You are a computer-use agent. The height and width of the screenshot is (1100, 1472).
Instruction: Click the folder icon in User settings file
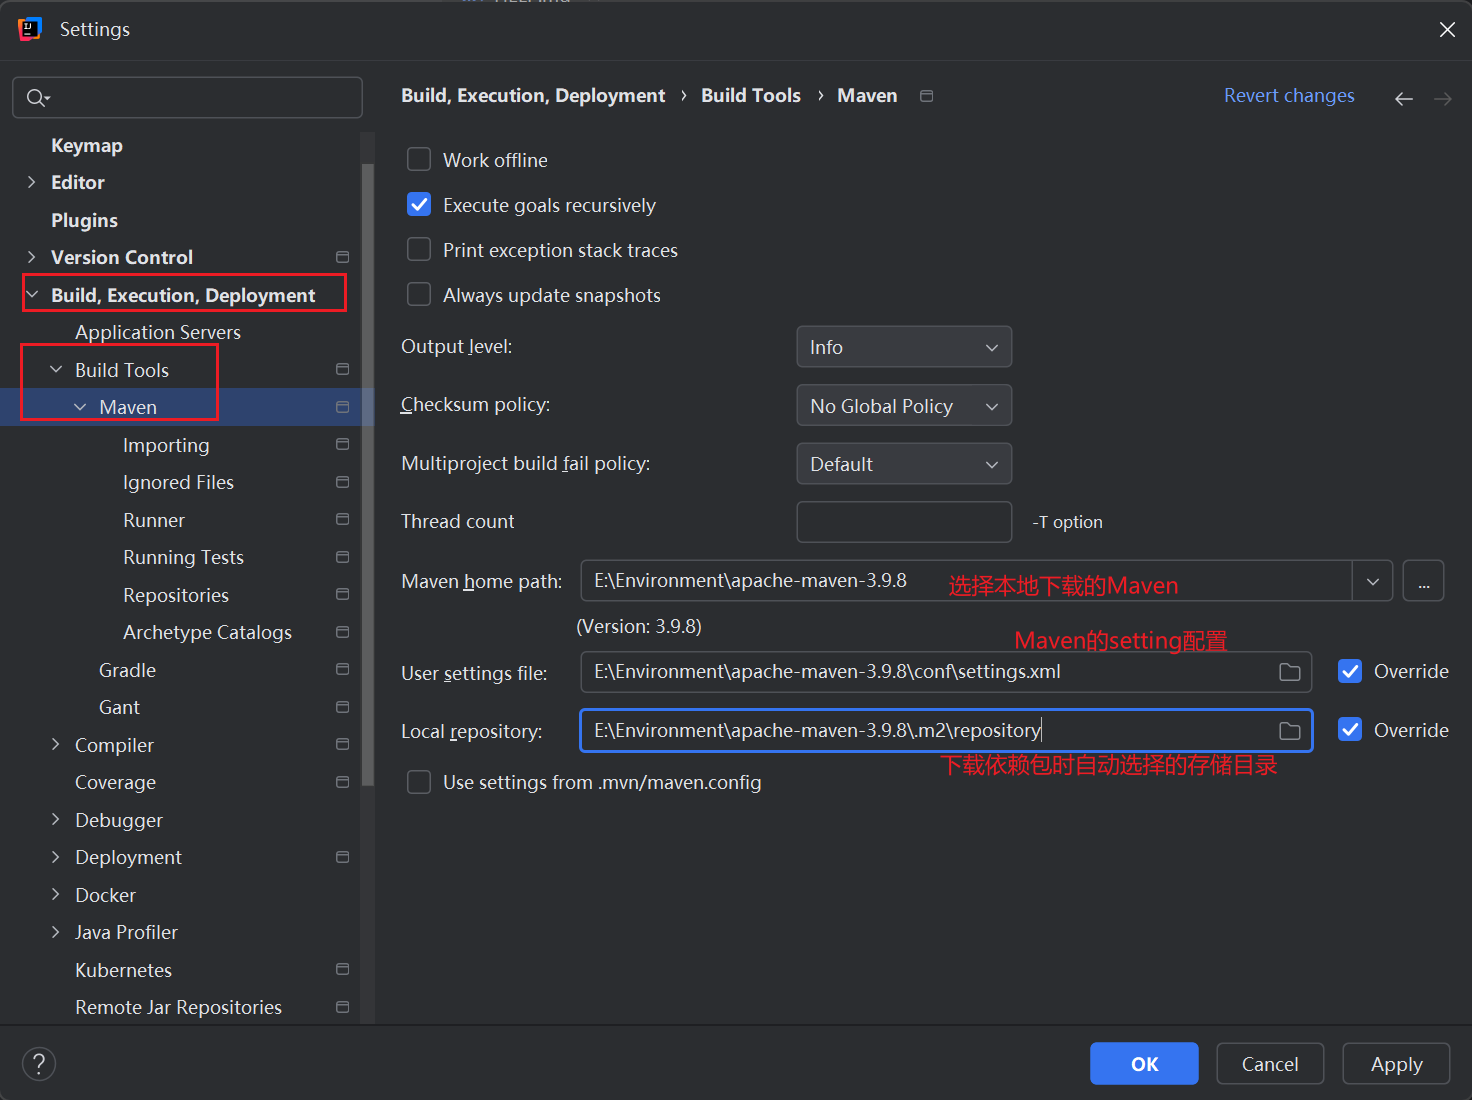point(1289,672)
